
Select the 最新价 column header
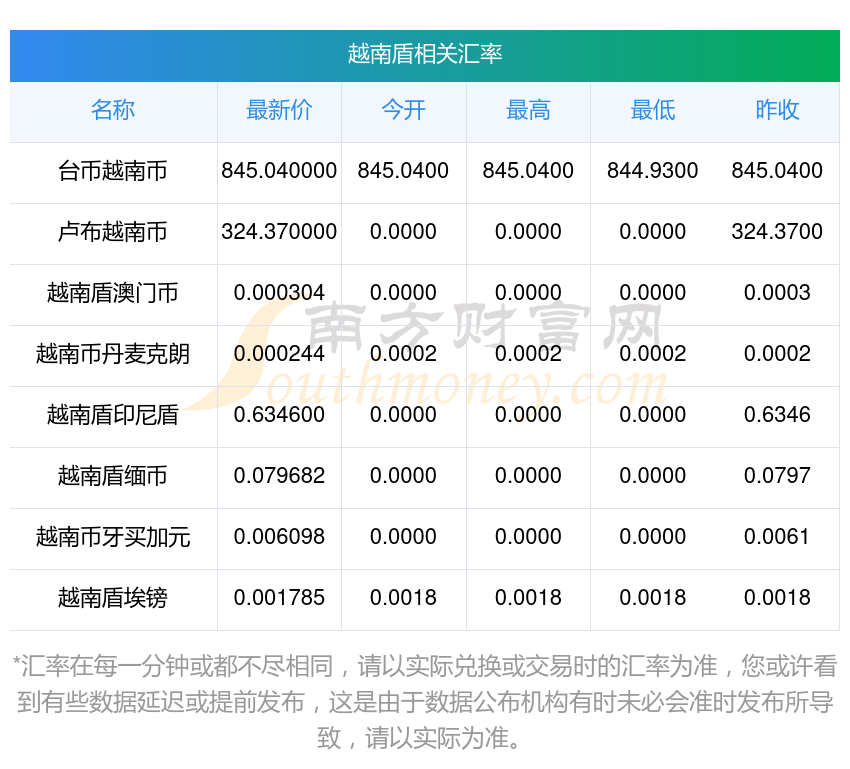coord(279,111)
